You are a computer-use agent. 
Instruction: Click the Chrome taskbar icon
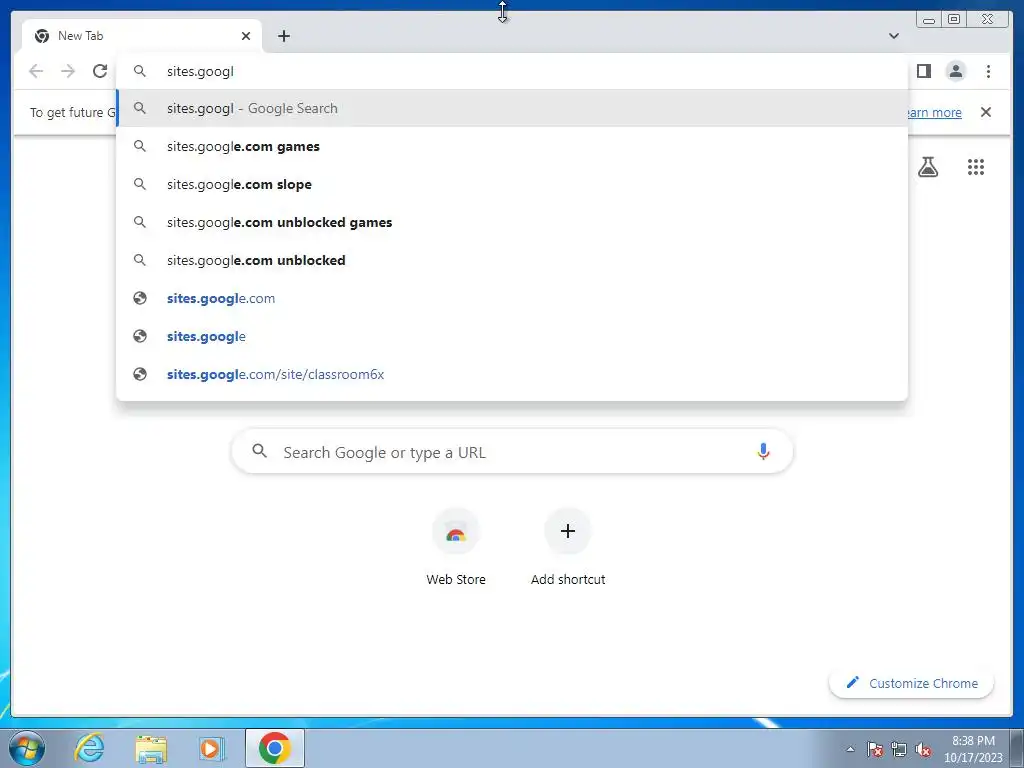tap(274, 748)
